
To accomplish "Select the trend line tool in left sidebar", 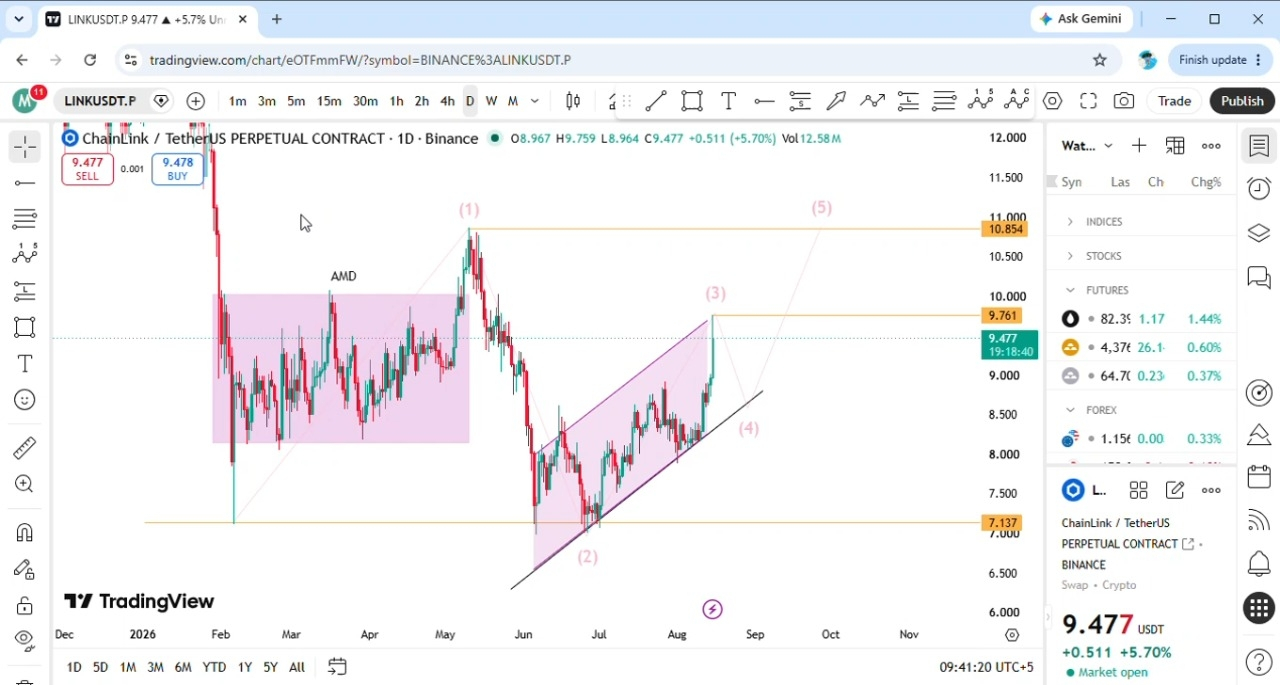I will click(x=25, y=183).
